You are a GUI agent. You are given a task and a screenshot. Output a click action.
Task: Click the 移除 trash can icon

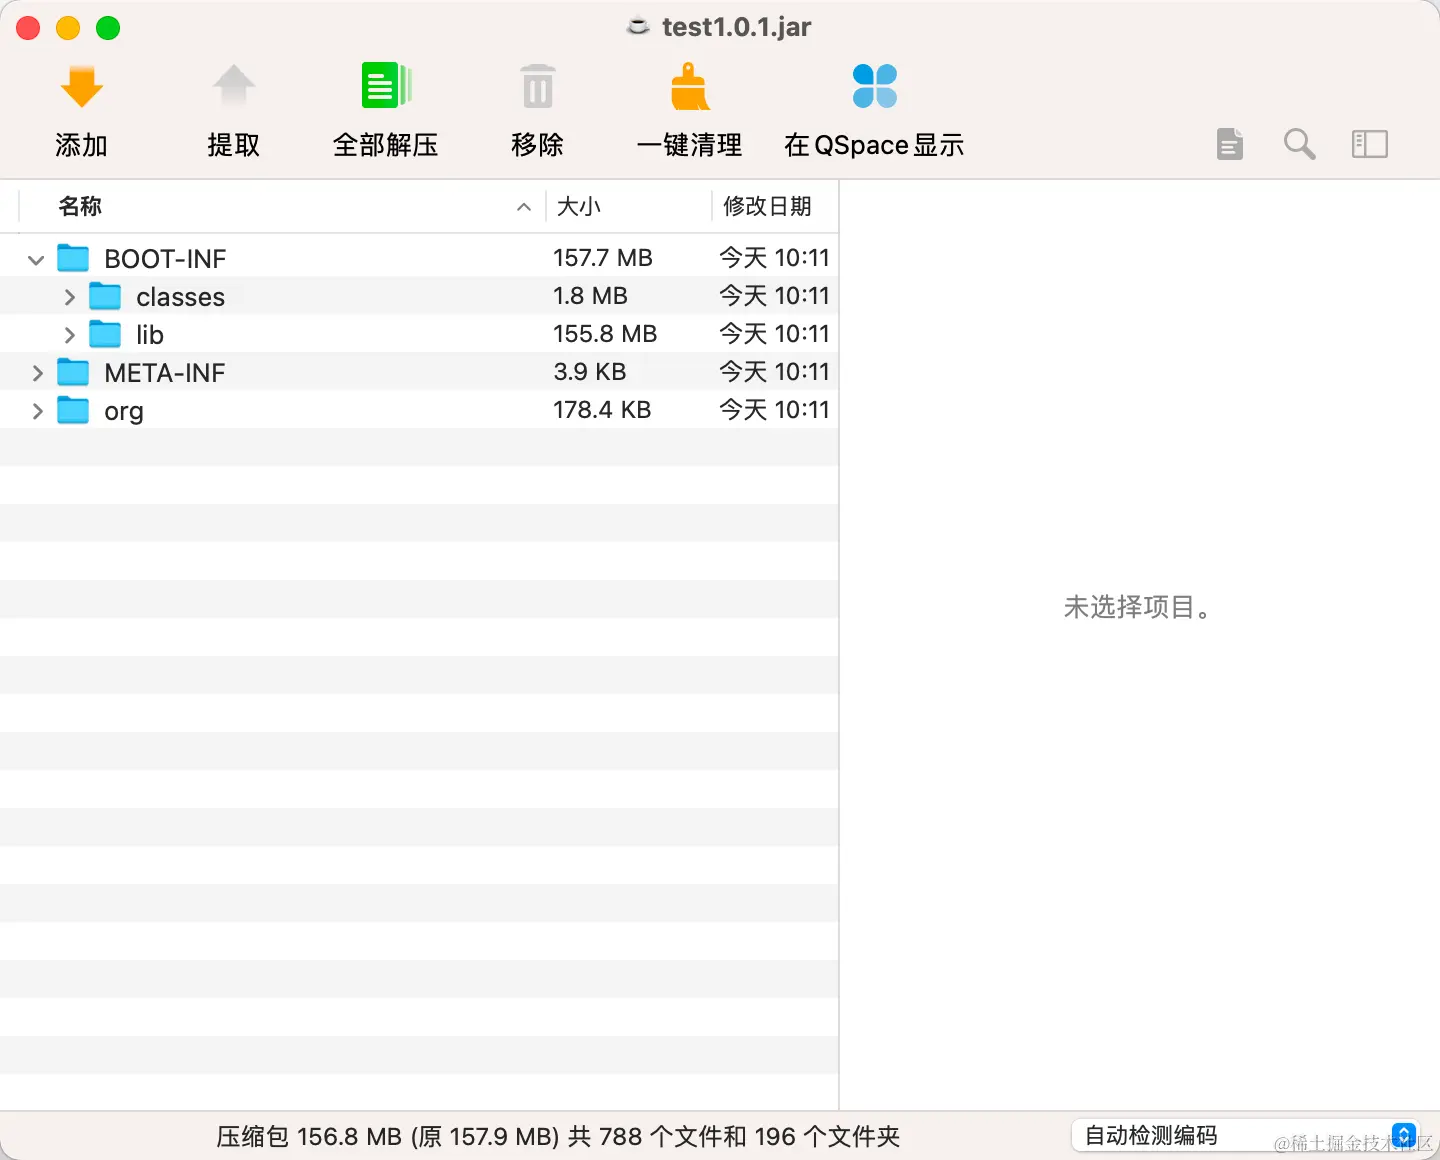pyautogui.click(x=538, y=86)
